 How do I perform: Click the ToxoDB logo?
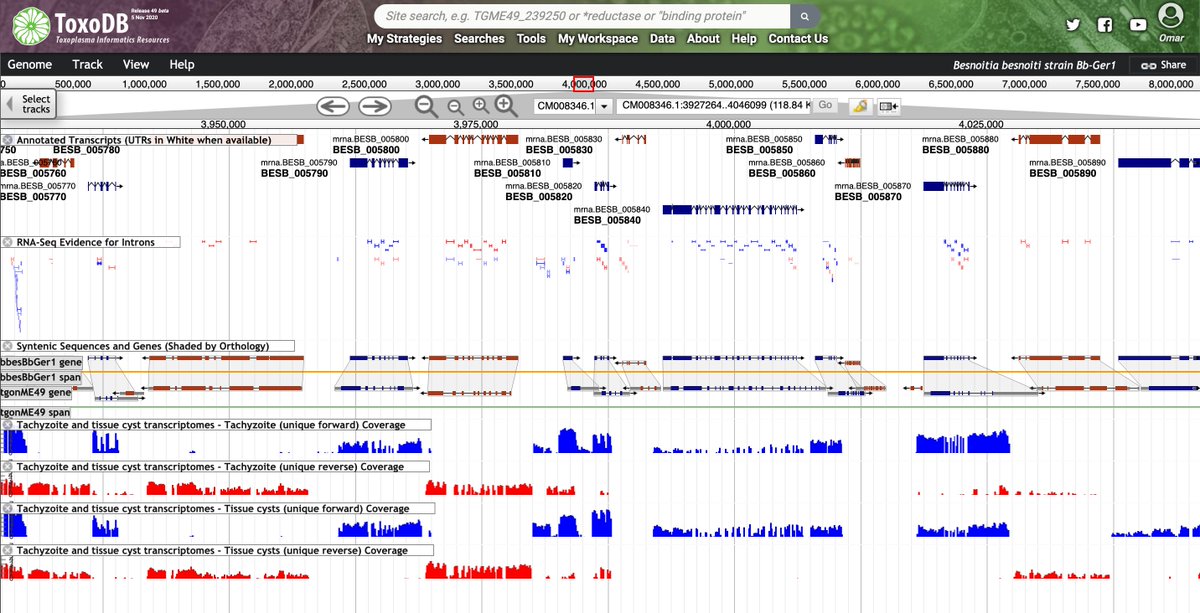pyautogui.click(x=30, y=22)
